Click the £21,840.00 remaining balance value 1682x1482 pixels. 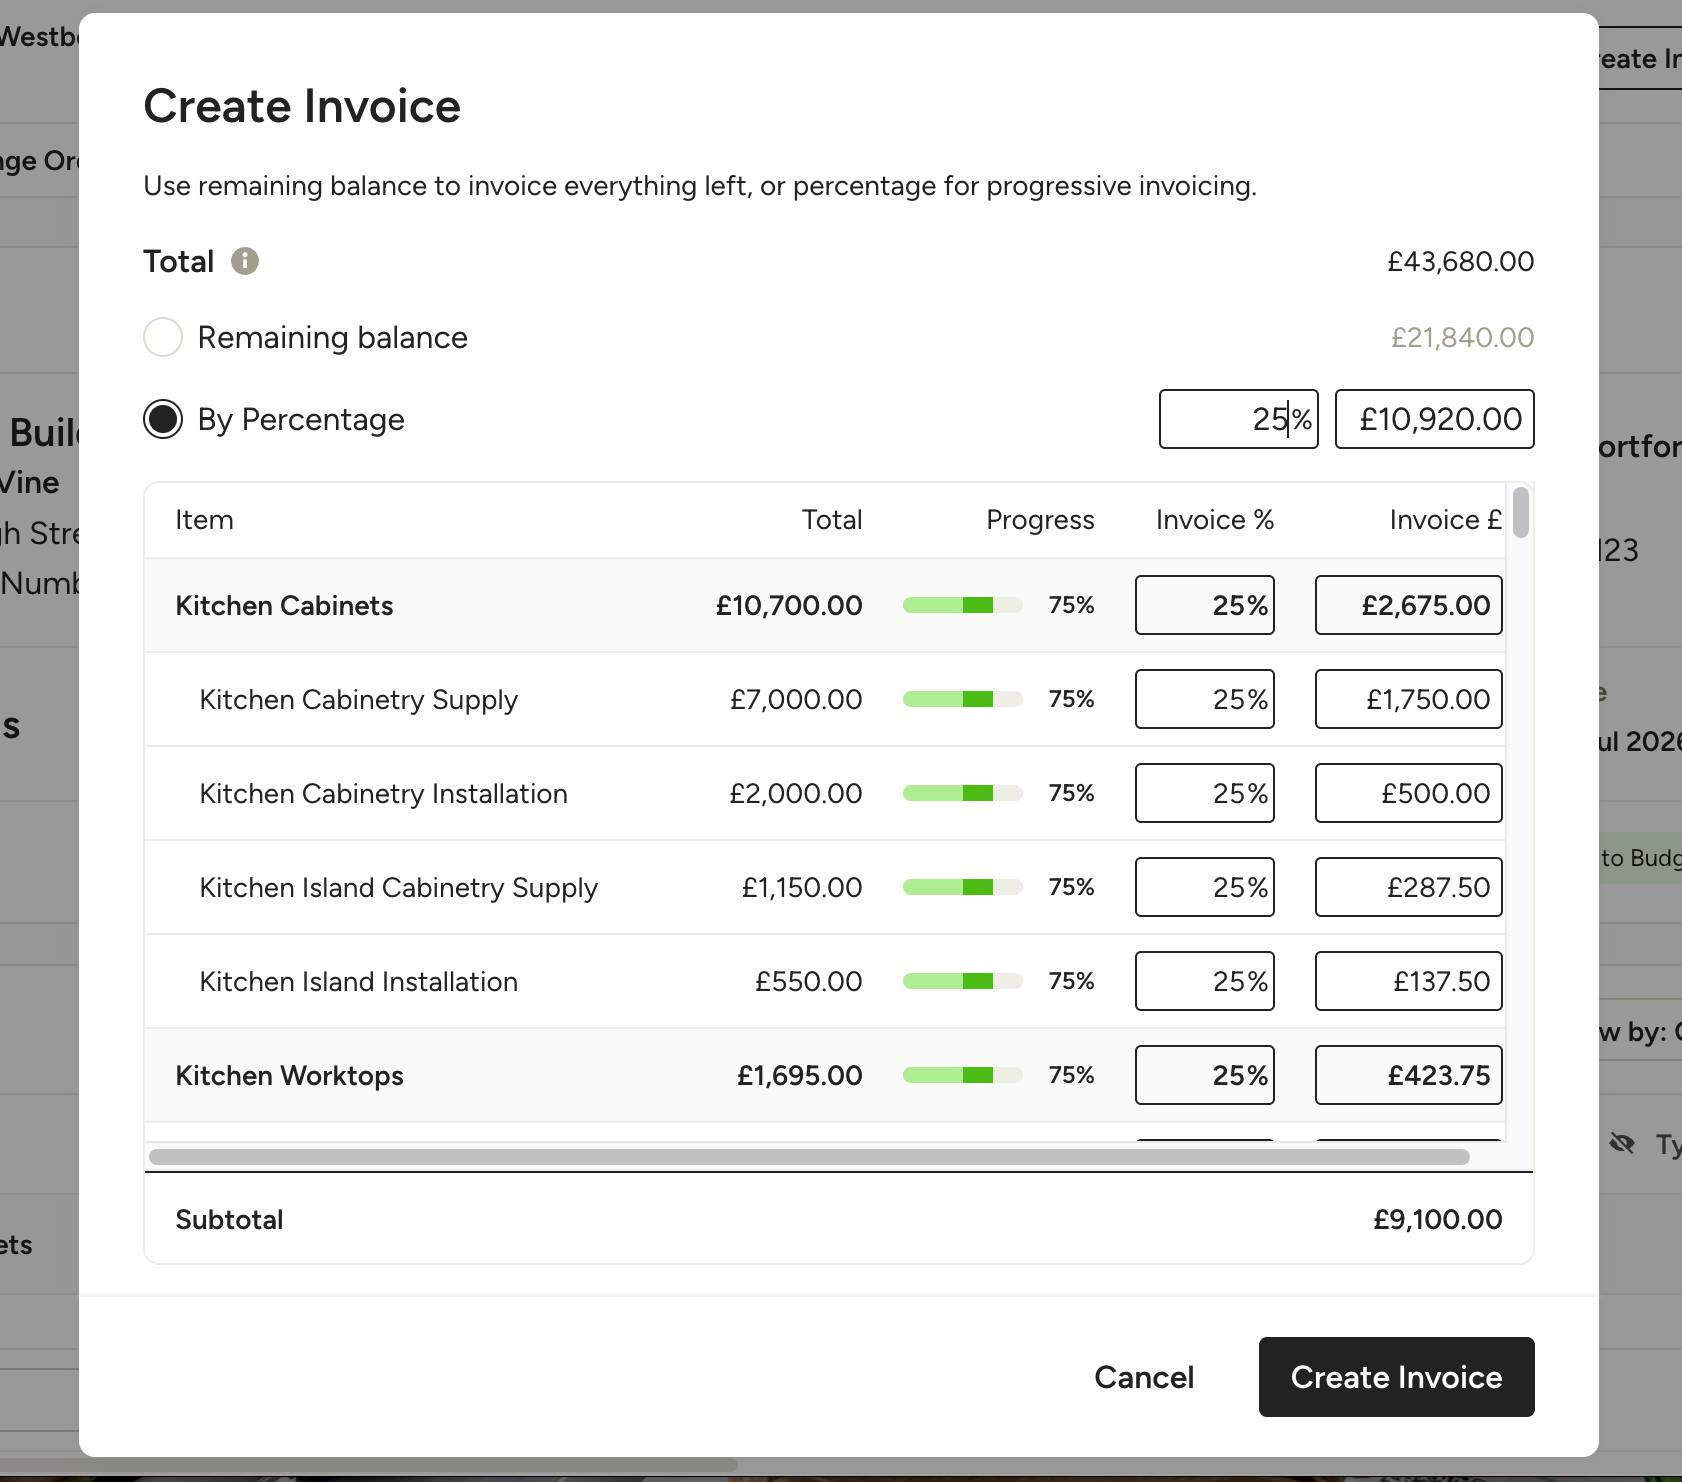point(1462,337)
